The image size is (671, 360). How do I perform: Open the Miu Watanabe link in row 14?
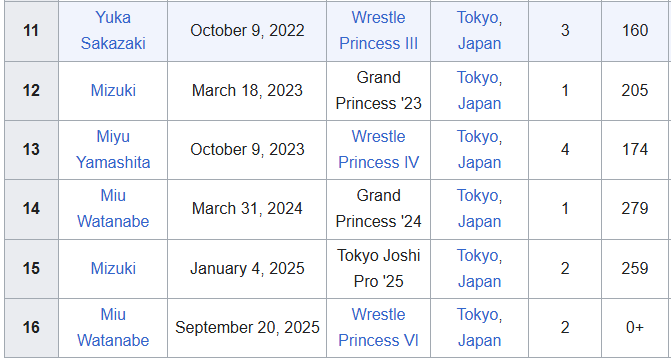113,208
